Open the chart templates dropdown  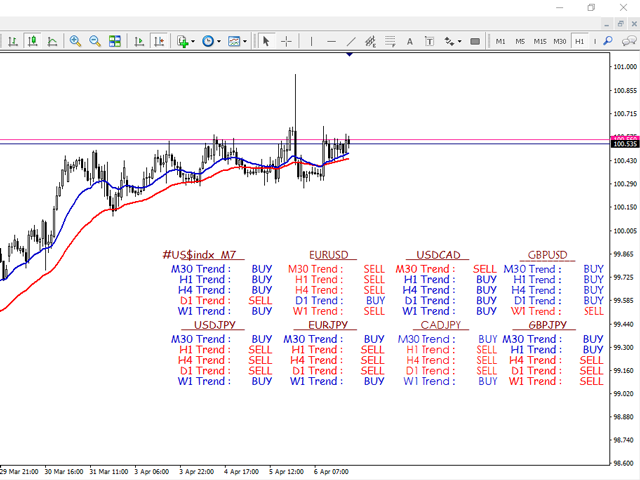click(238, 41)
